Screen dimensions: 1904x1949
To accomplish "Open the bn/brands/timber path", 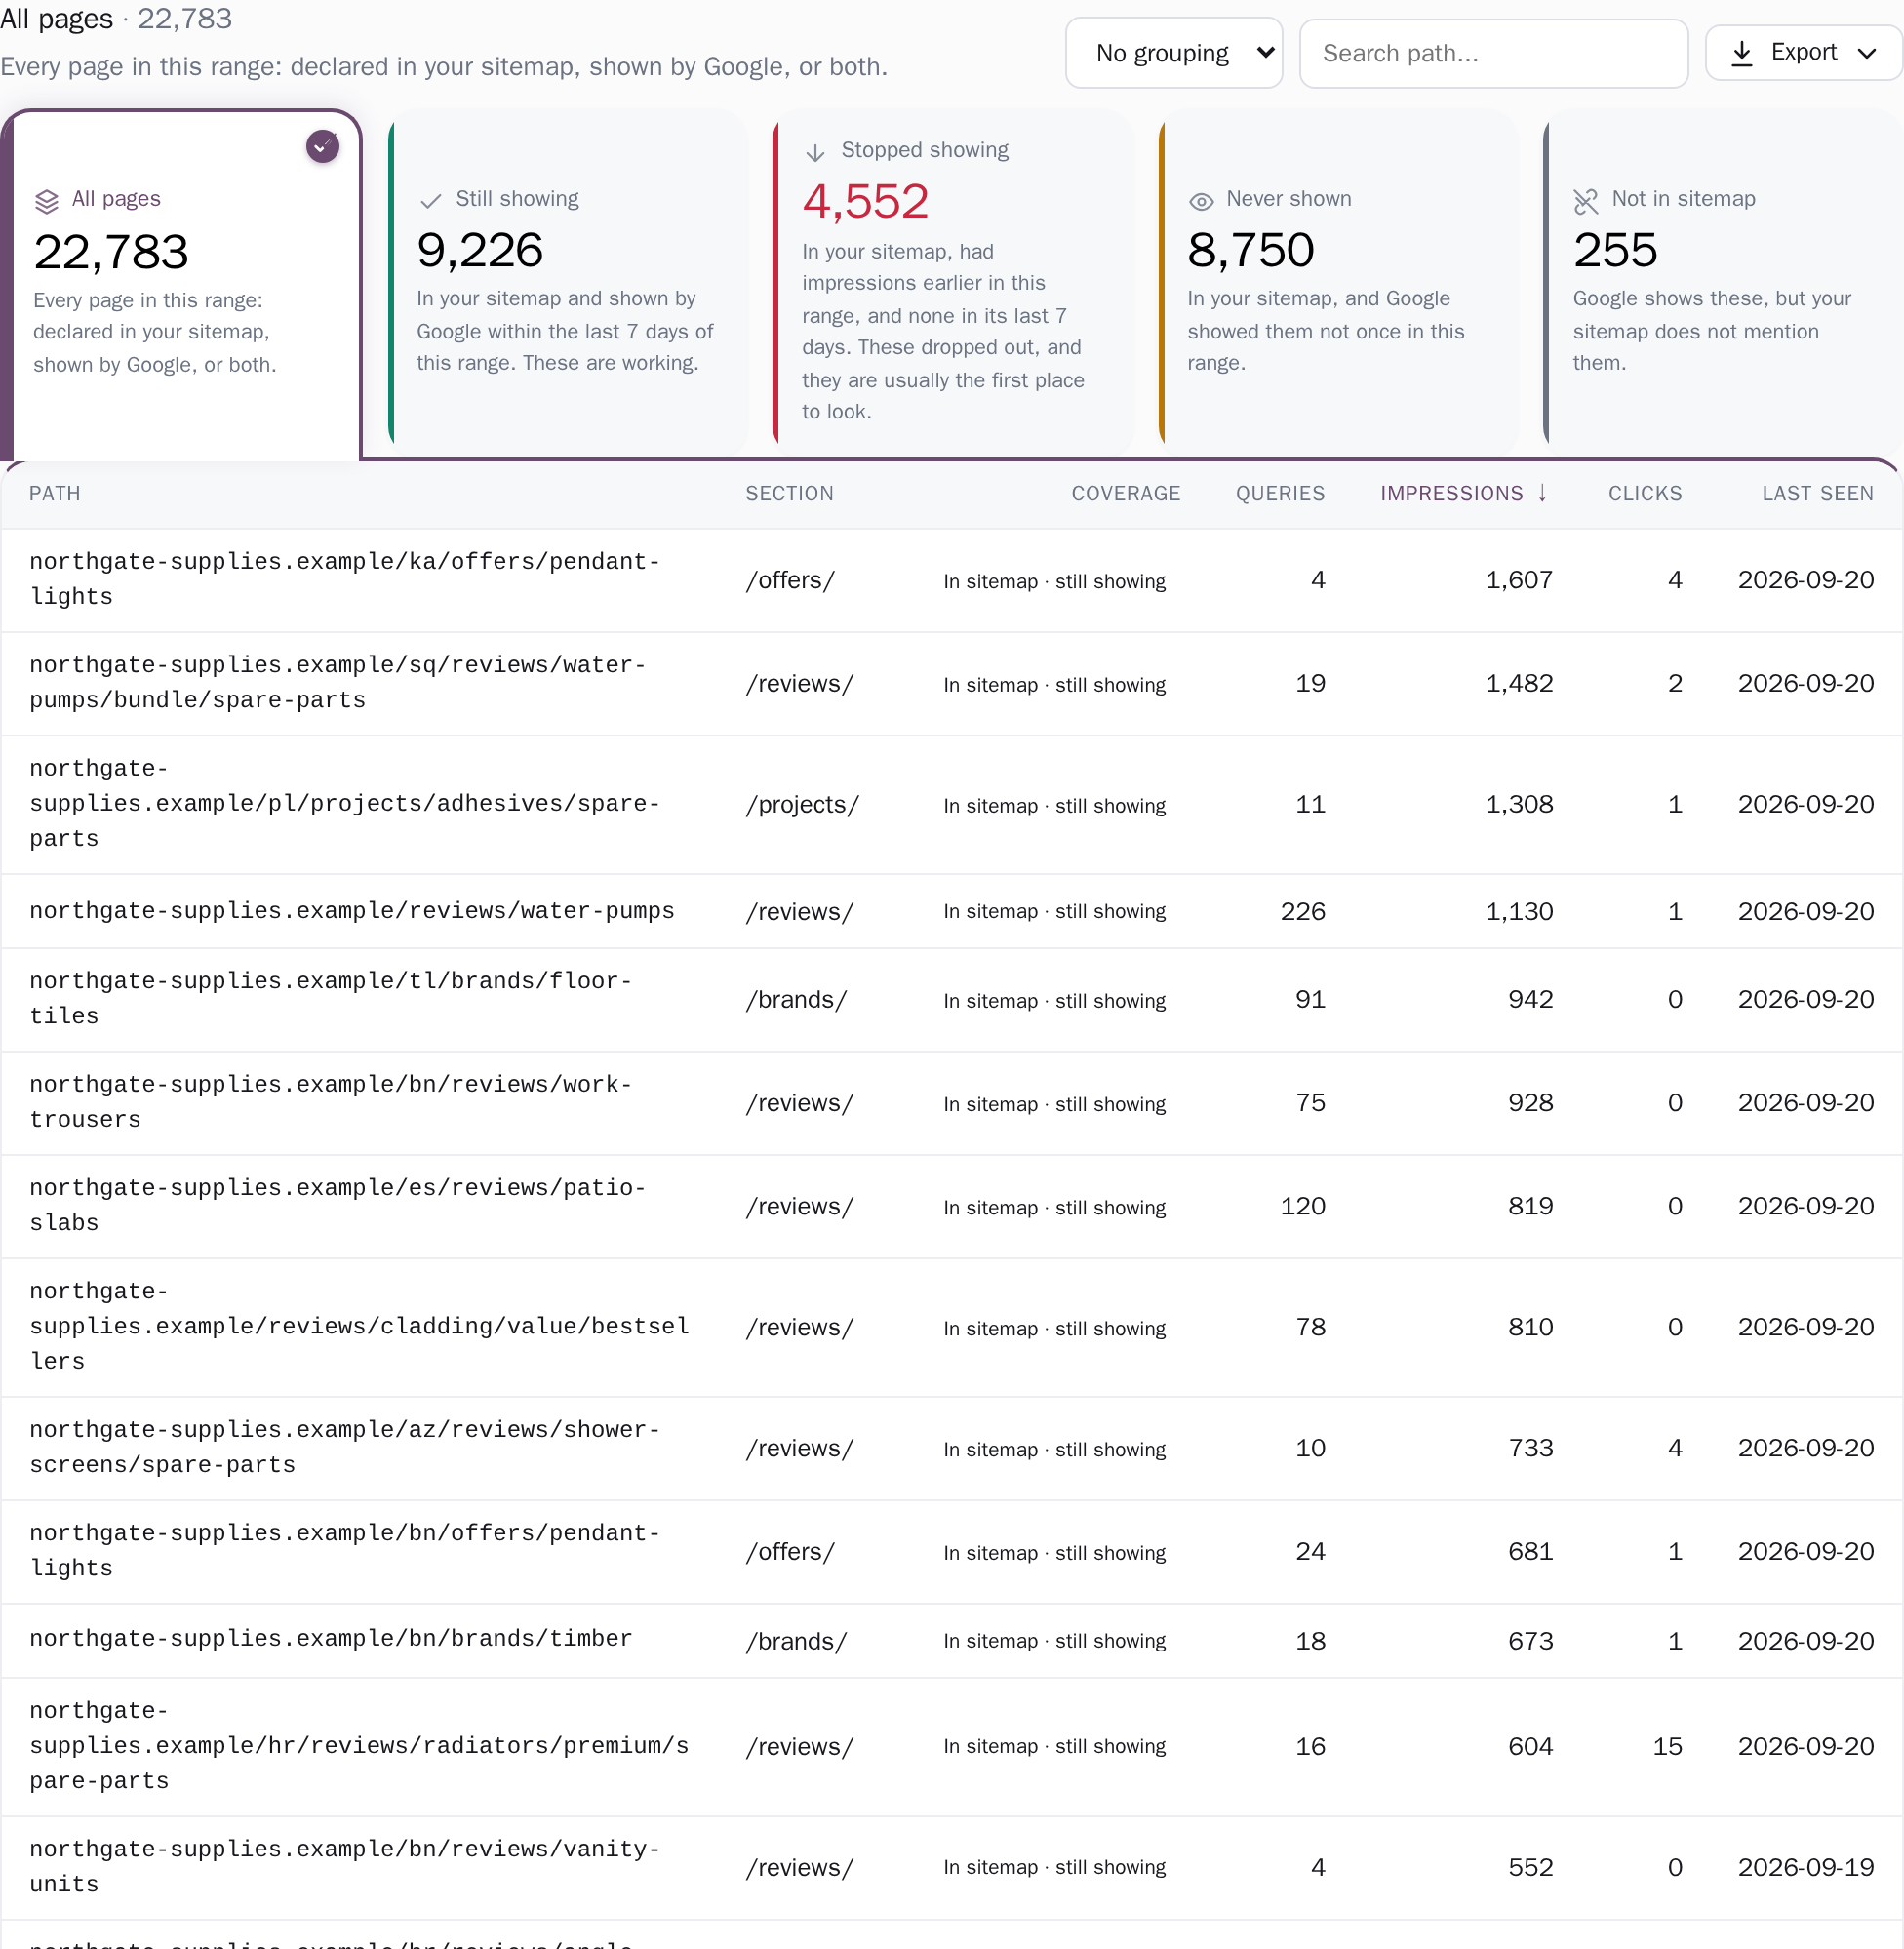I will (x=331, y=1638).
